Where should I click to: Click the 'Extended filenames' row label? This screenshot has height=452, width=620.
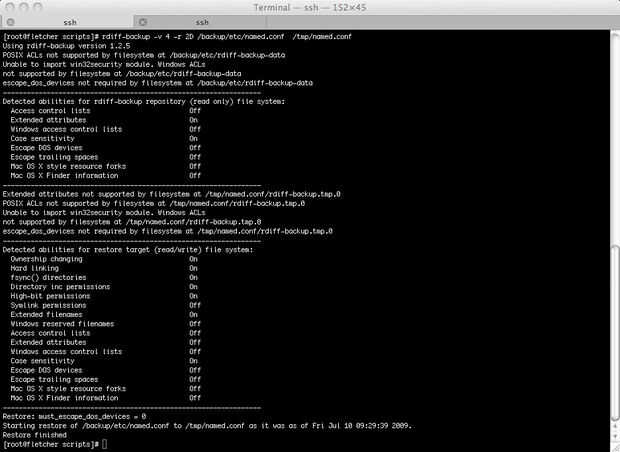(47, 315)
